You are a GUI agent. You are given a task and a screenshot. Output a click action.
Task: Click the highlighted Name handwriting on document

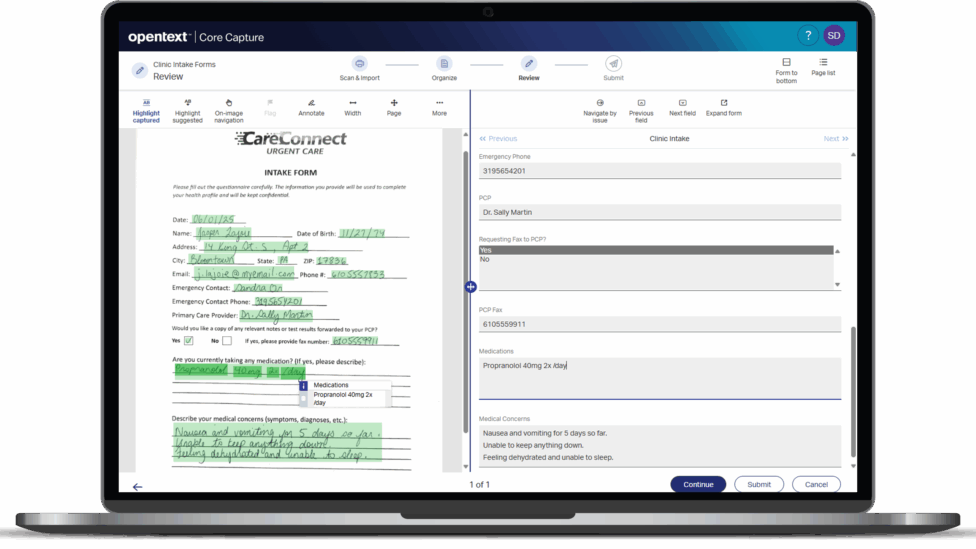click(x=223, y=233)
